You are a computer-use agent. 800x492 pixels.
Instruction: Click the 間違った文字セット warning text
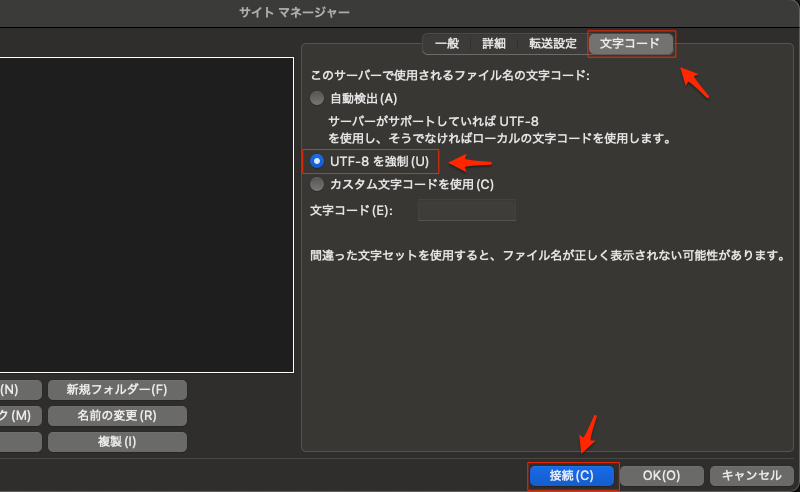pos(545,256)
